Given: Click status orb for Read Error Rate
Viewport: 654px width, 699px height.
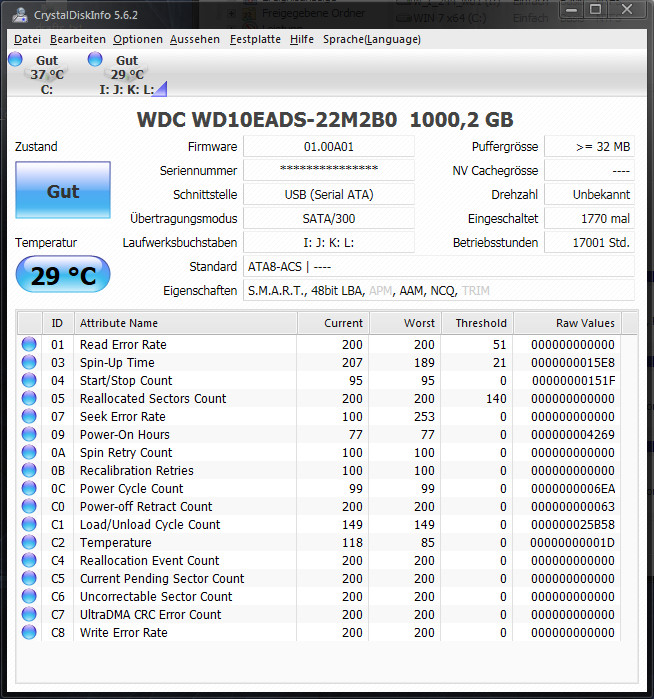Looking at the screenshot, I should point(29,345).
